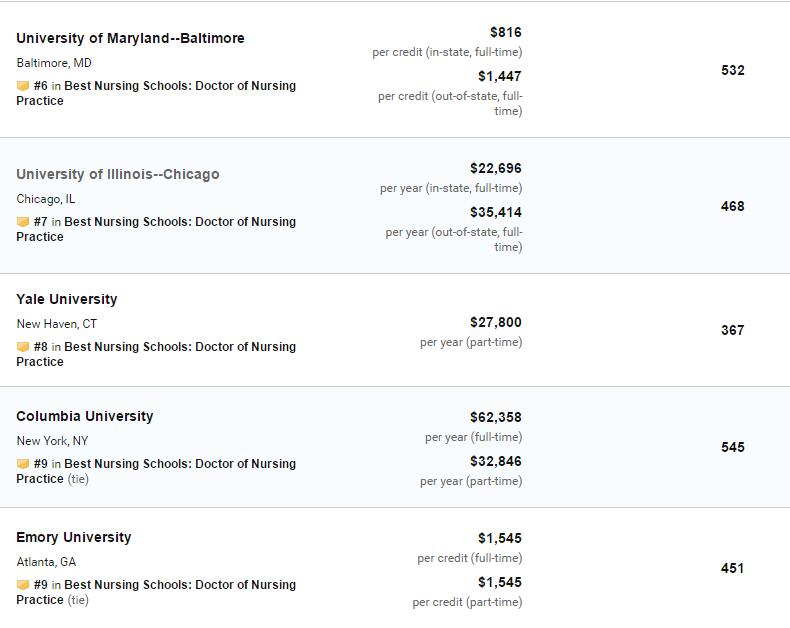The image size is (790, 628).
Task: Click Maryland's Best Nursing Schools ranking link
Action: (x=156, y=93)
